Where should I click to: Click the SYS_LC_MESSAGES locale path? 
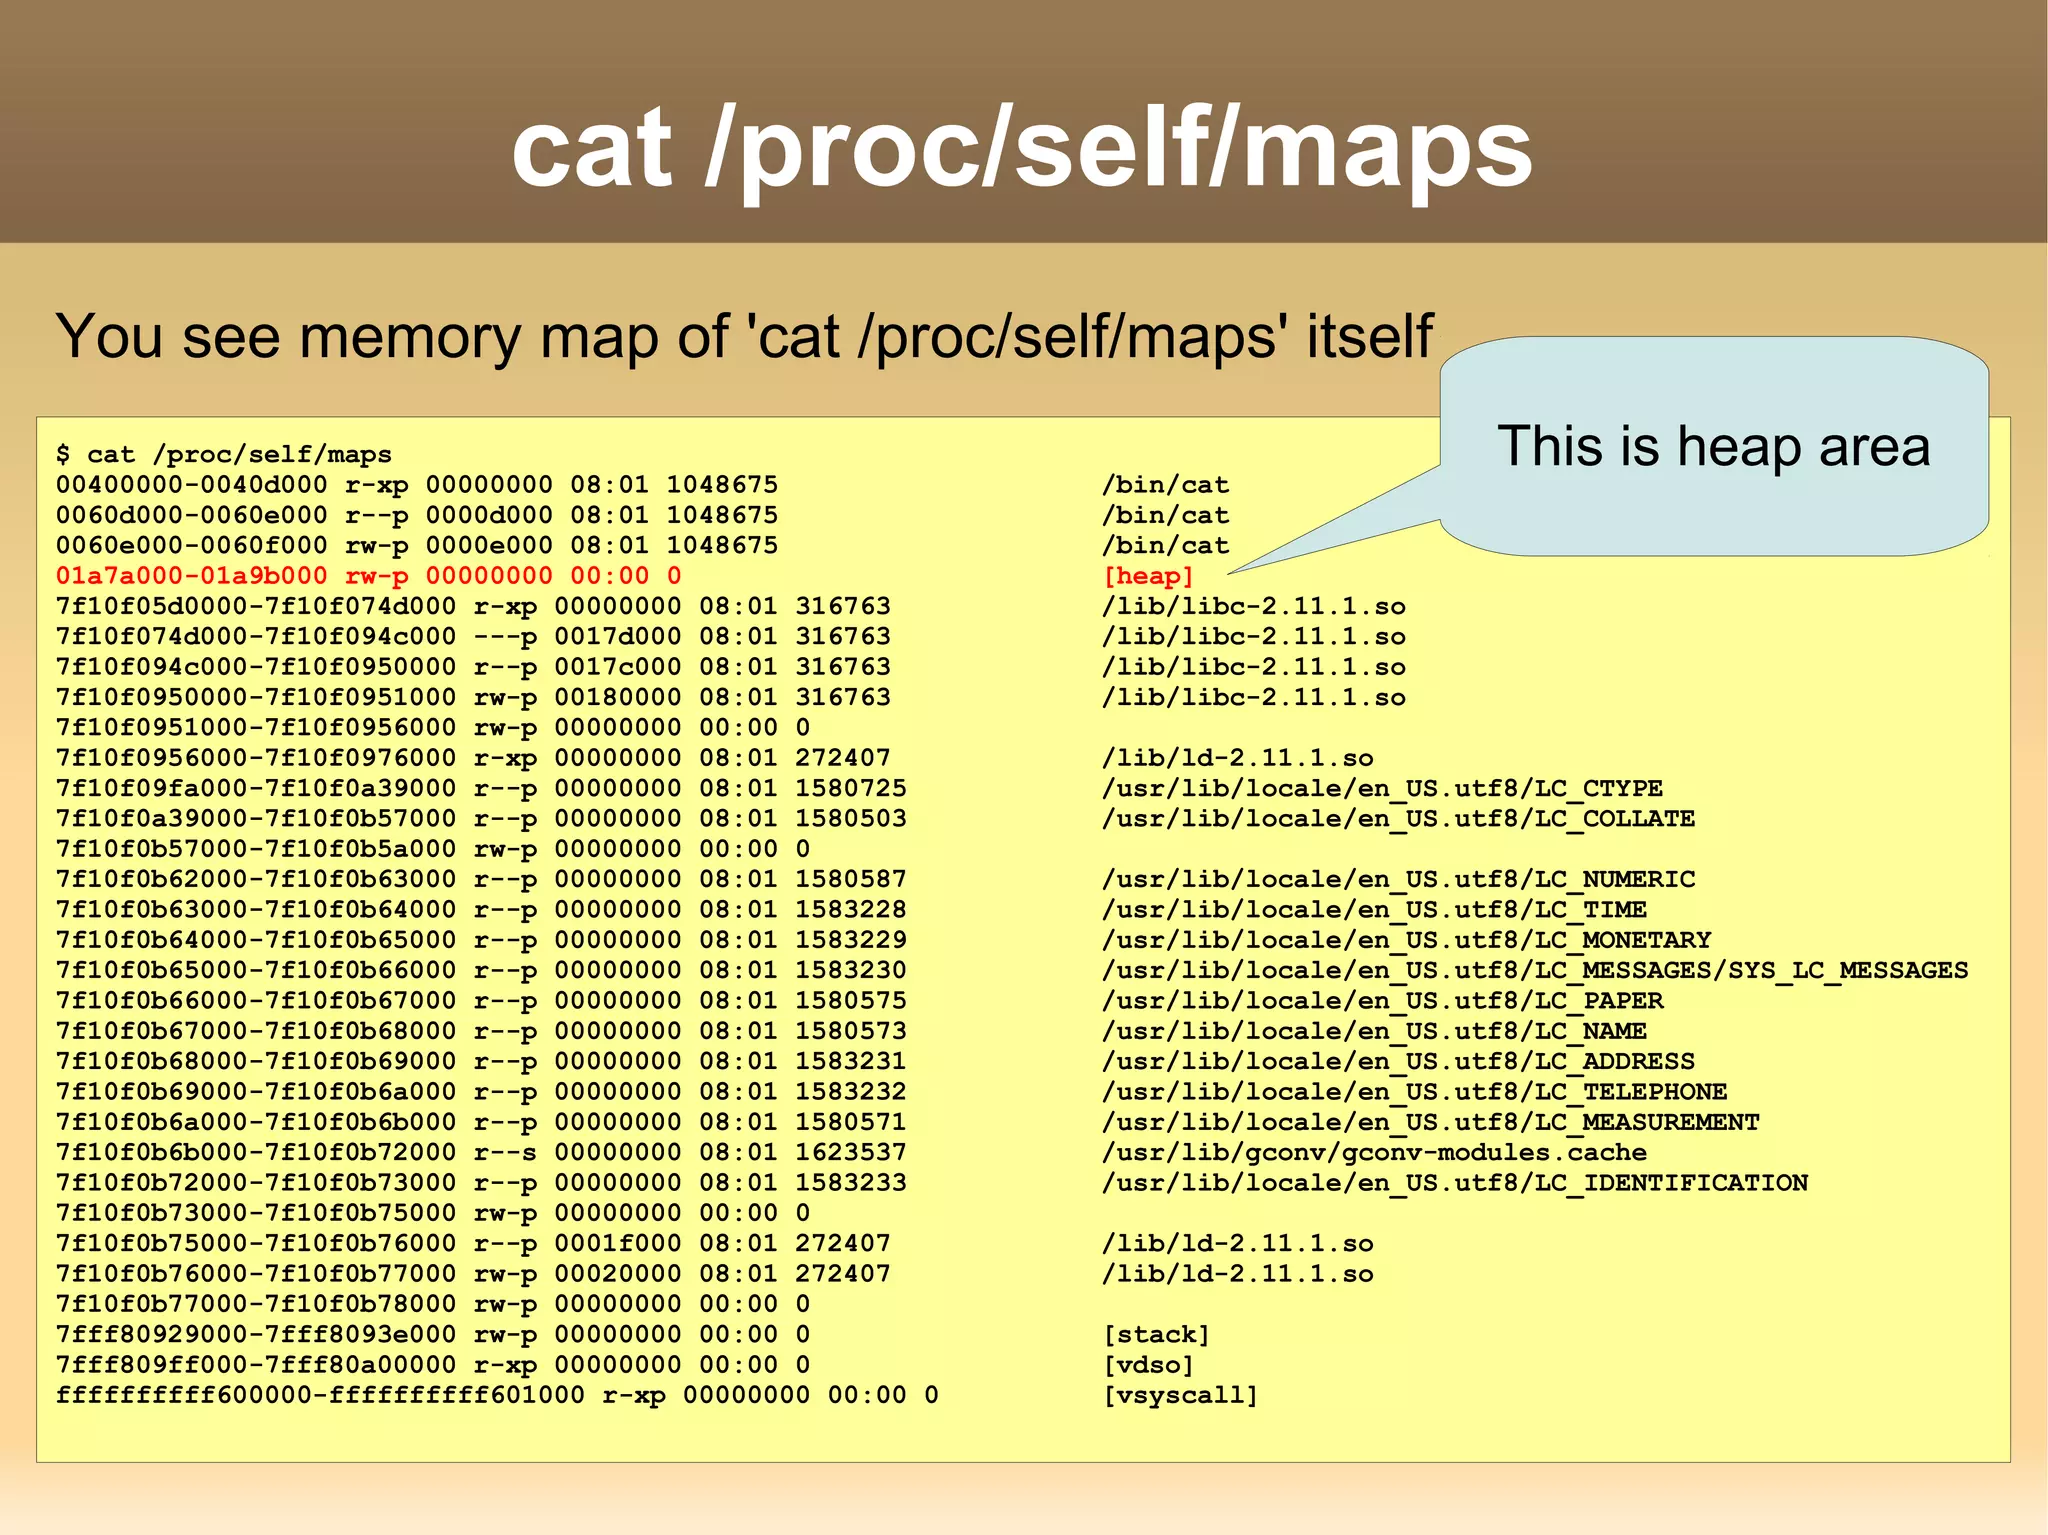pyautogui.click(x=1535, y=971)
